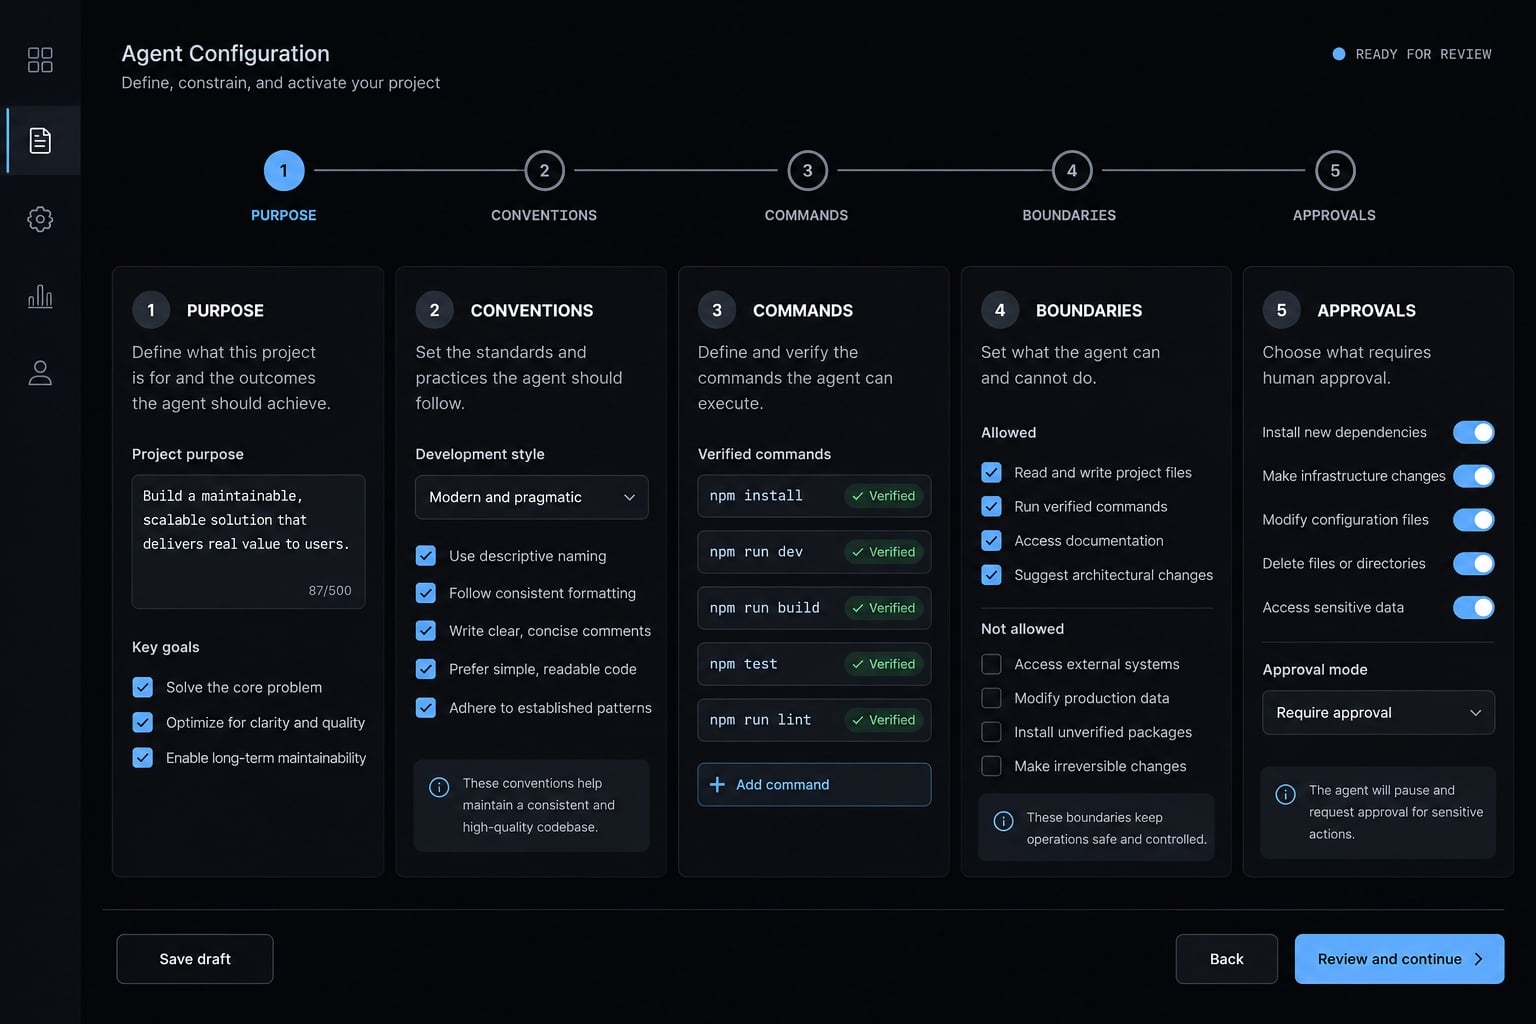The image size is (1536, 1024).
Task: Uncheck Enable long-term maintainability
Action: [x=143, y=757]
